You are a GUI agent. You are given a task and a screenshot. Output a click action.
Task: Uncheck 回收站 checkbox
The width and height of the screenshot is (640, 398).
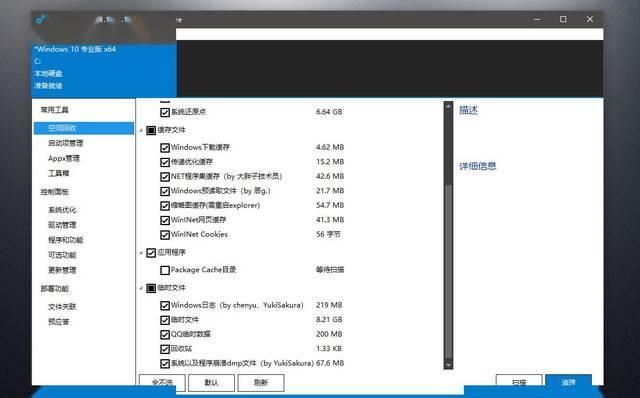(165, 349)
